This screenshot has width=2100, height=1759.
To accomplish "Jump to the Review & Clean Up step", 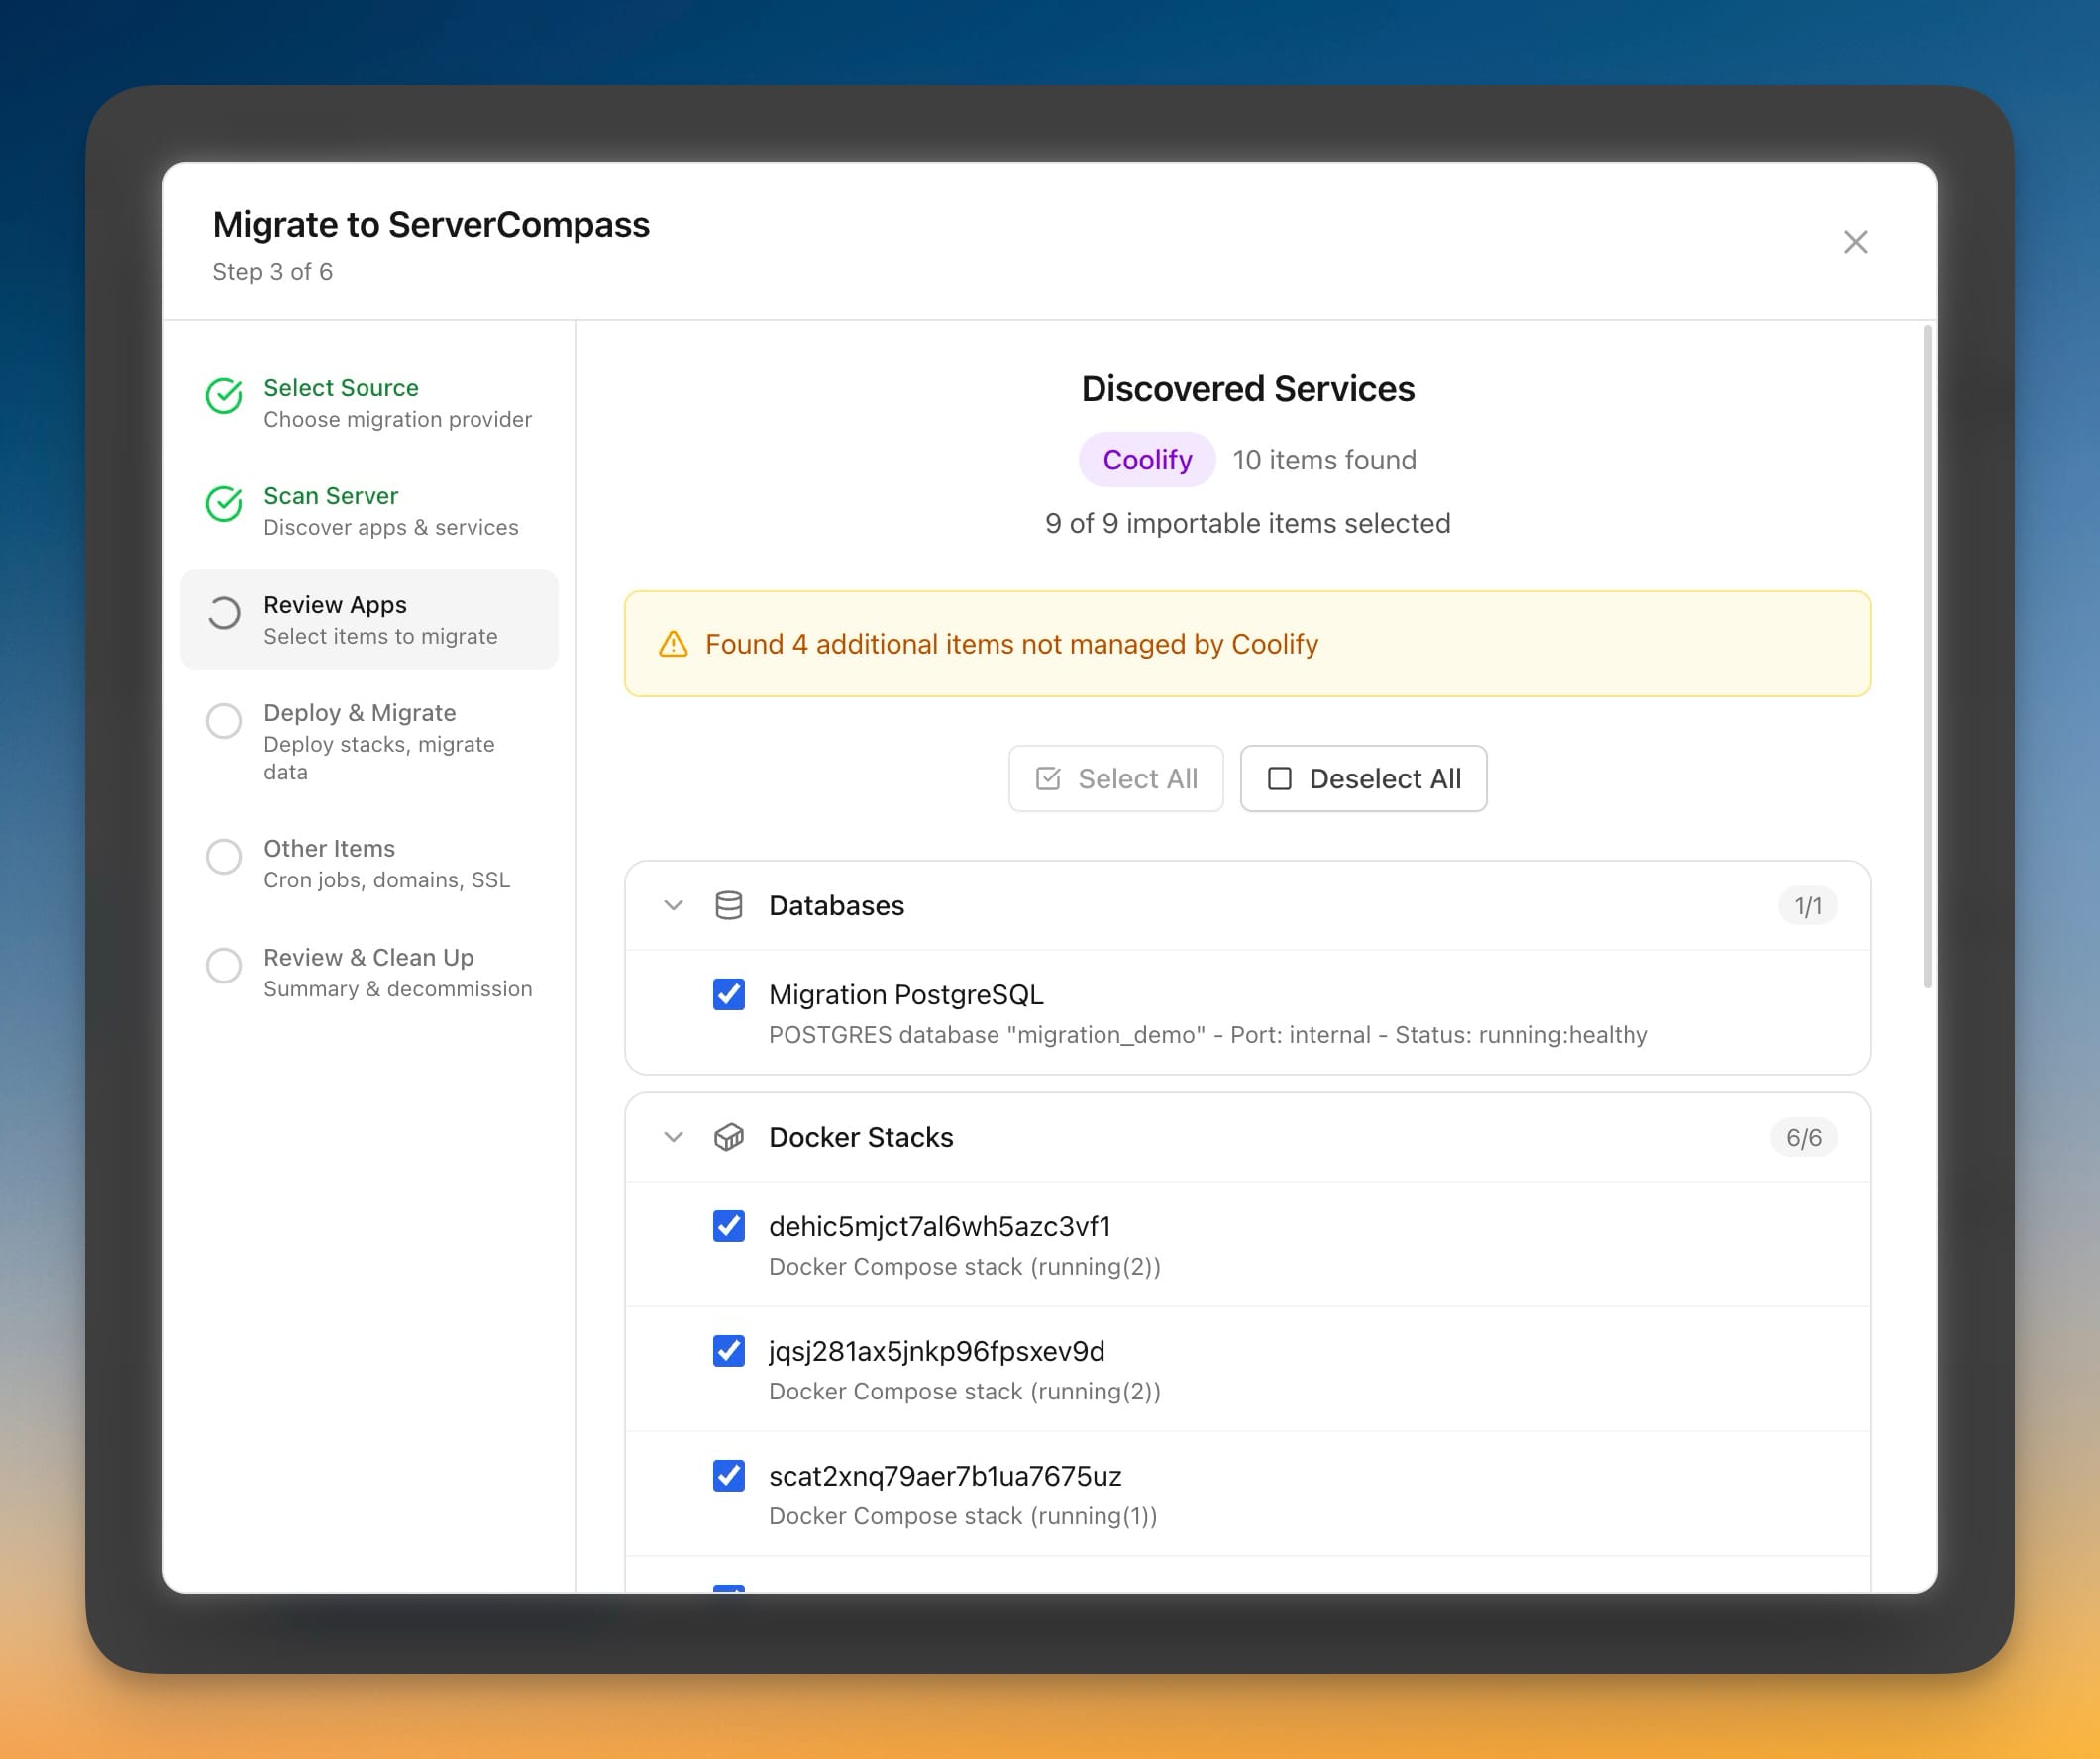I will (x=369, y=973).
